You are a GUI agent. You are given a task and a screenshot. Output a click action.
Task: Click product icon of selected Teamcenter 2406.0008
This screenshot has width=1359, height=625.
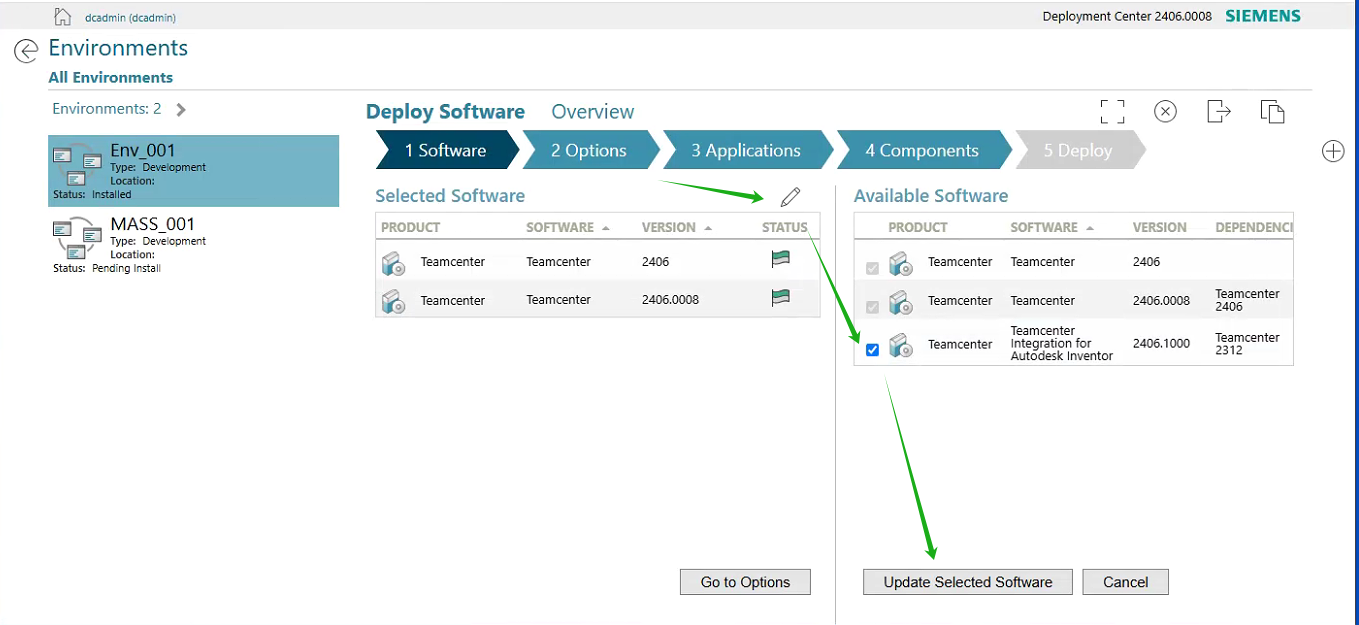pyautogui.click(x=393, y=301)
